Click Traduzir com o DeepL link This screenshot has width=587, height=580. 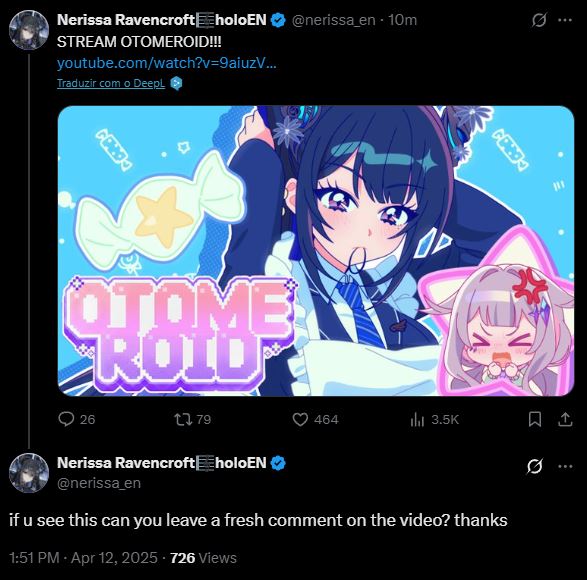click(111, 83)
